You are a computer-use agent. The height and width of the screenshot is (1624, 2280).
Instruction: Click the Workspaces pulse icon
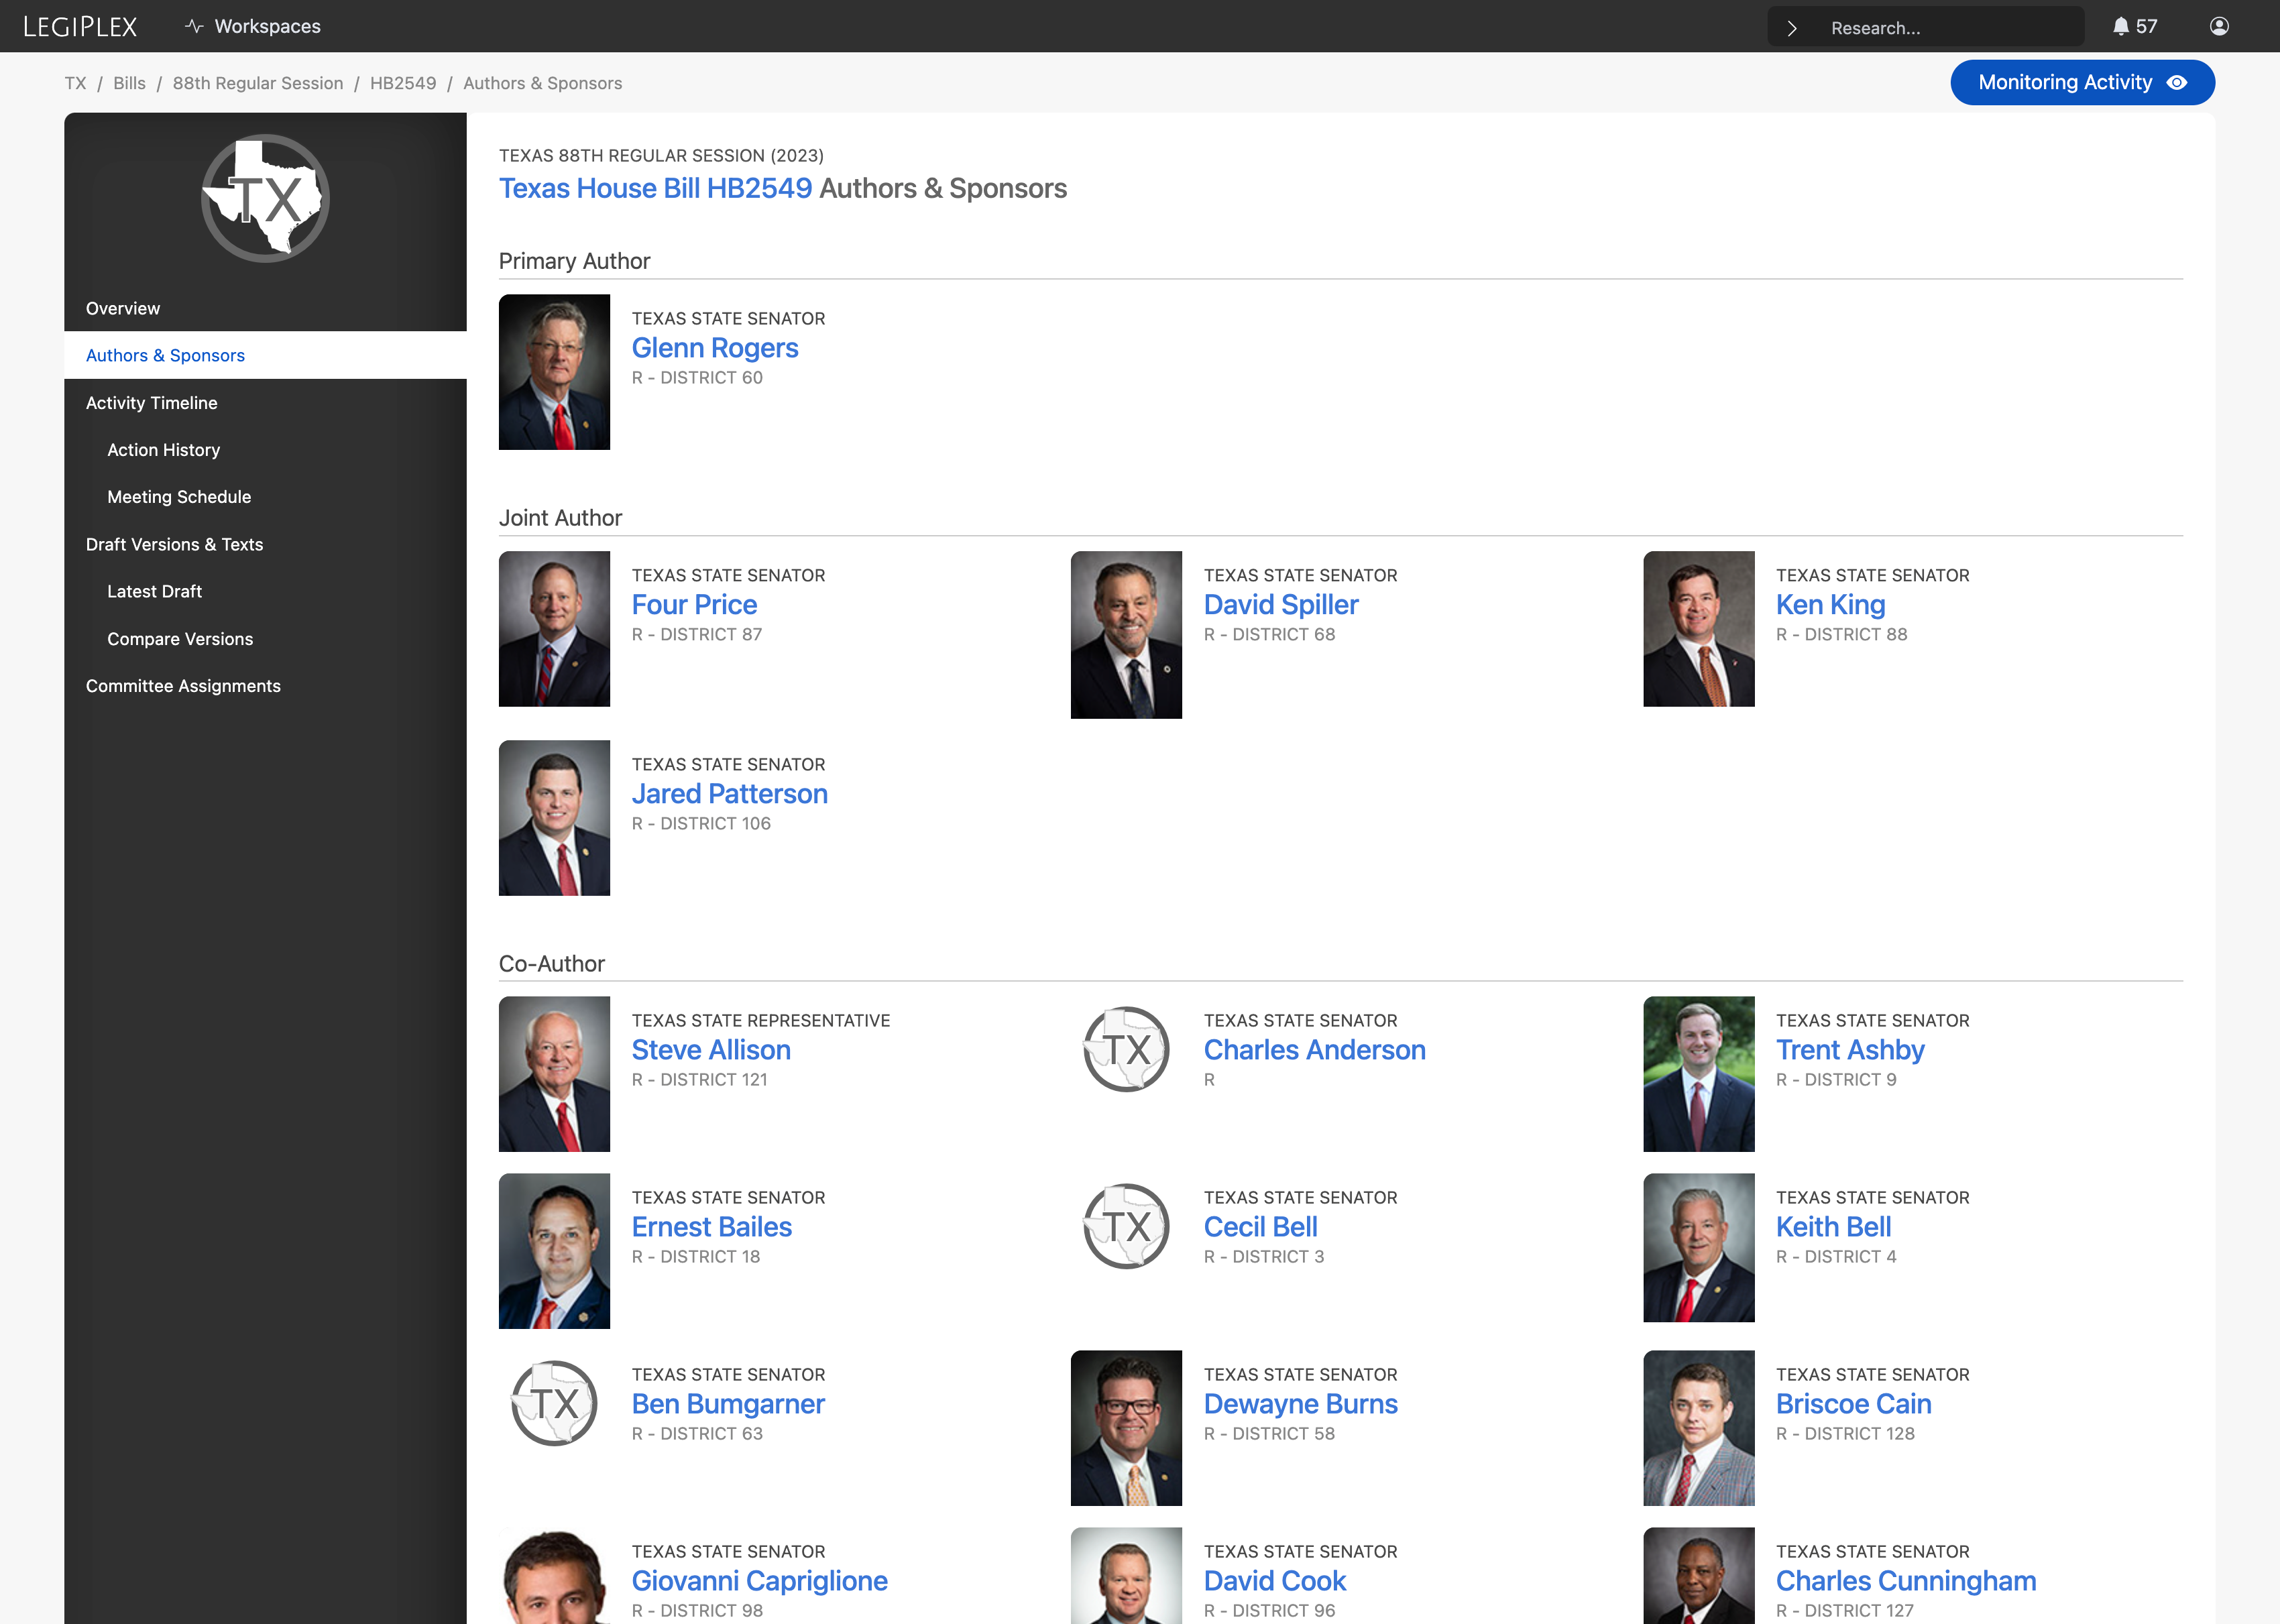[x=194, y=27]
